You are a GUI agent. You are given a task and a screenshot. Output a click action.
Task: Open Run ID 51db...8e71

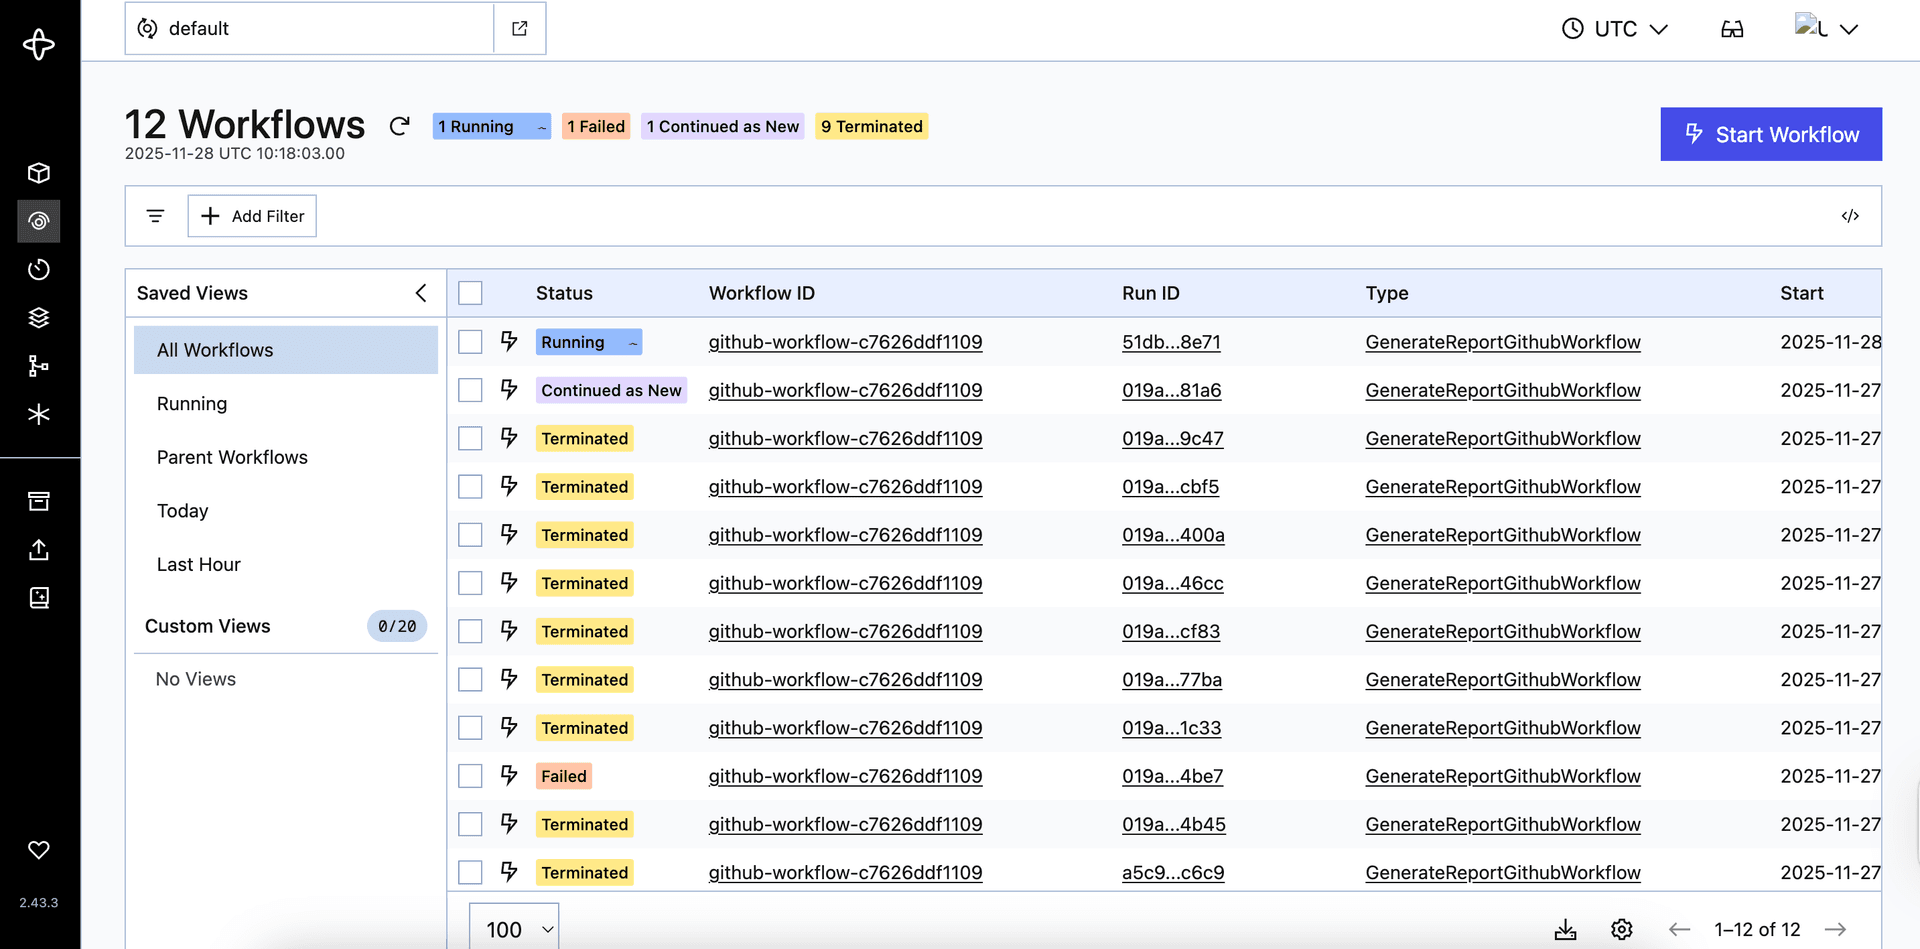(1171, 341)
